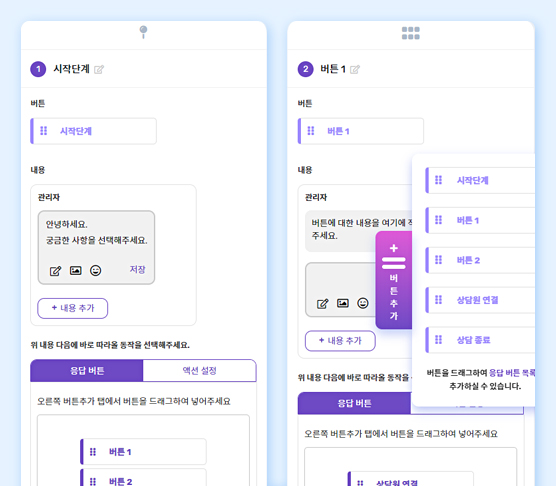Collapse the purple 버튼추가 side panel

(394, 280)
